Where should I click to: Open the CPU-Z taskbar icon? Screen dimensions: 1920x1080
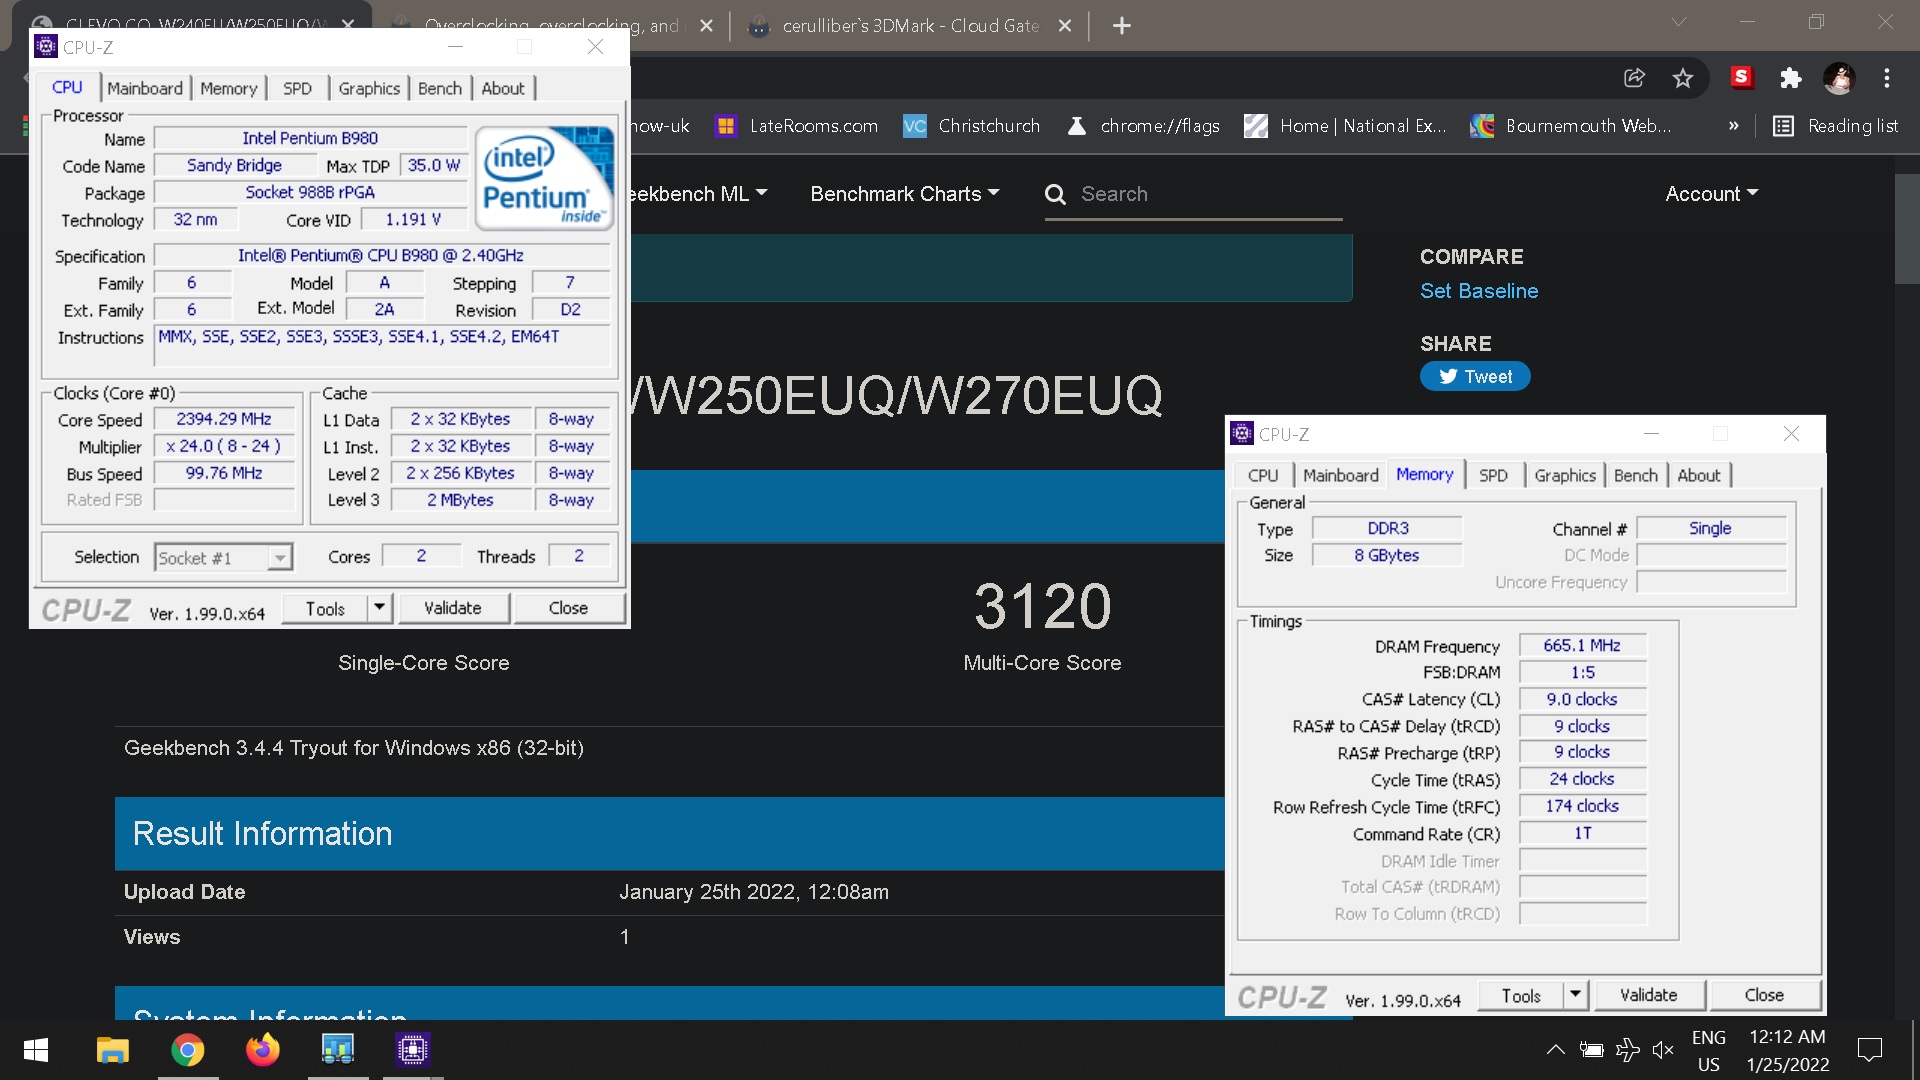click(412, 1050)
